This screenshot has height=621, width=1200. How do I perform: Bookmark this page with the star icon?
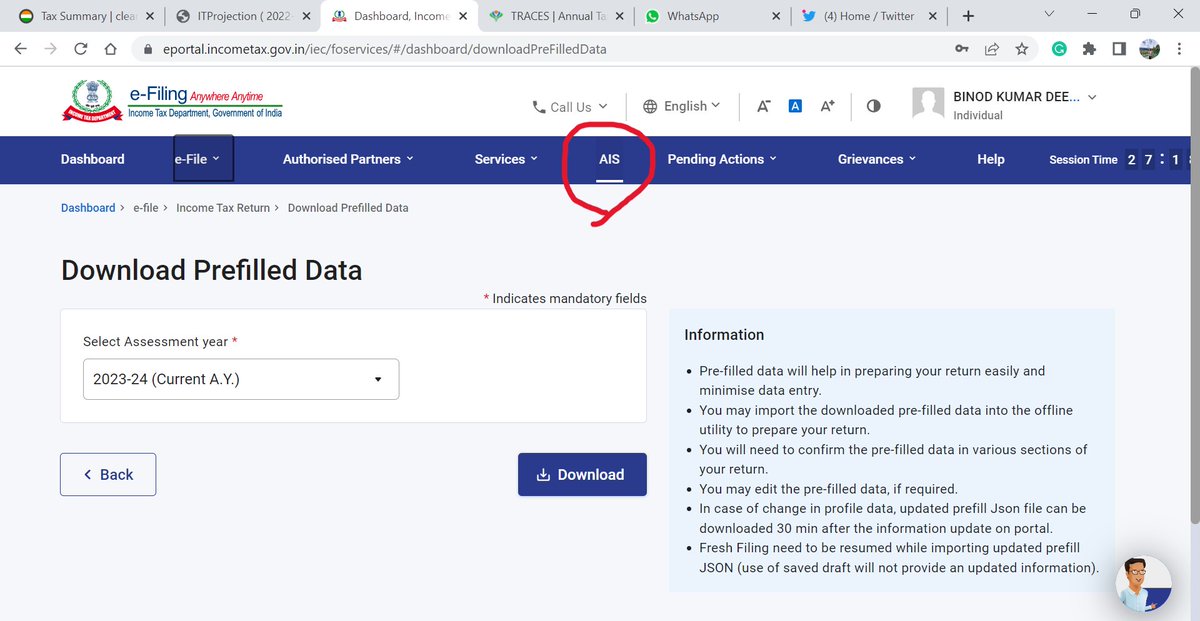[x=1021, y=49]
